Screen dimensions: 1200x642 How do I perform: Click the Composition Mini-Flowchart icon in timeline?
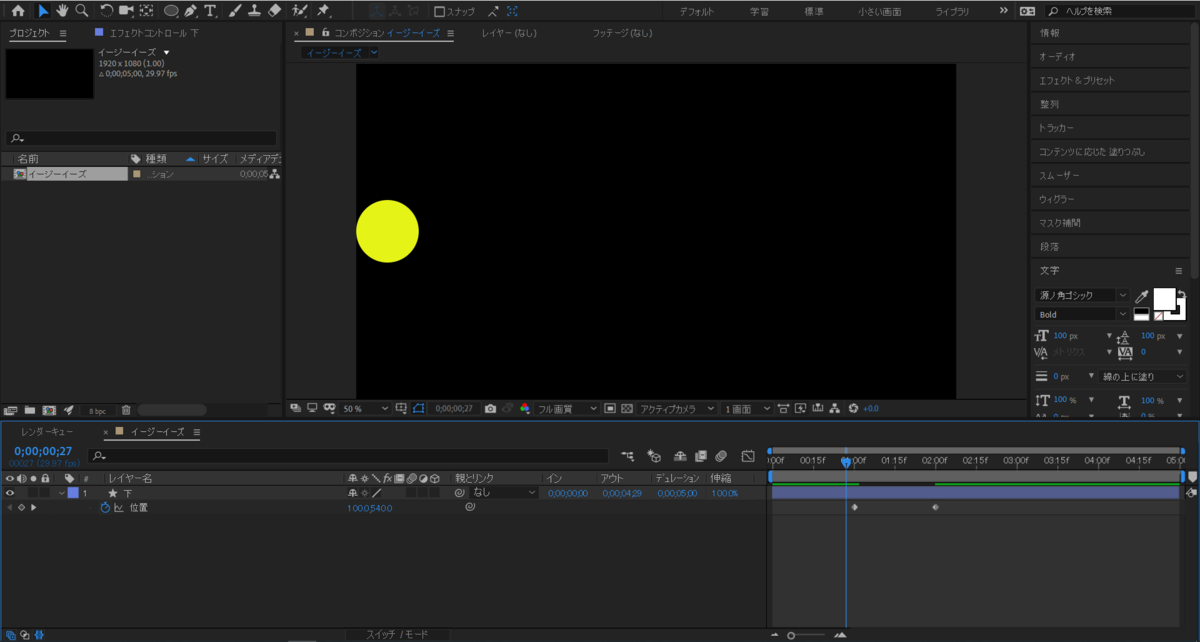(x=628, y=456)
